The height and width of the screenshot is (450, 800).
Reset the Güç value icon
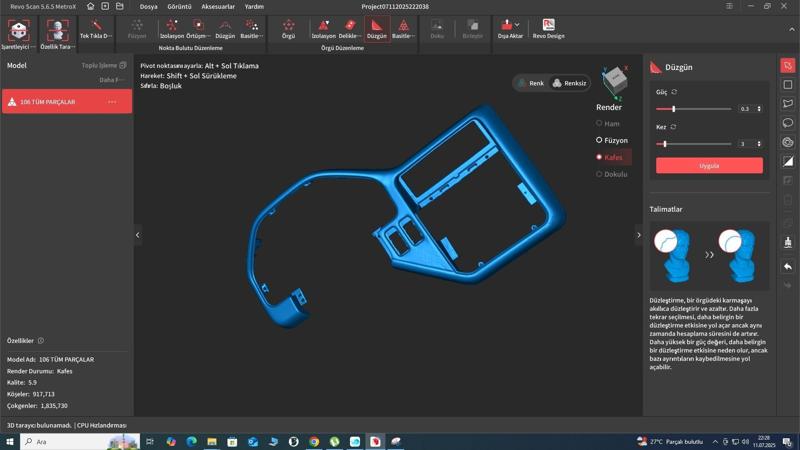click(674, 92)
